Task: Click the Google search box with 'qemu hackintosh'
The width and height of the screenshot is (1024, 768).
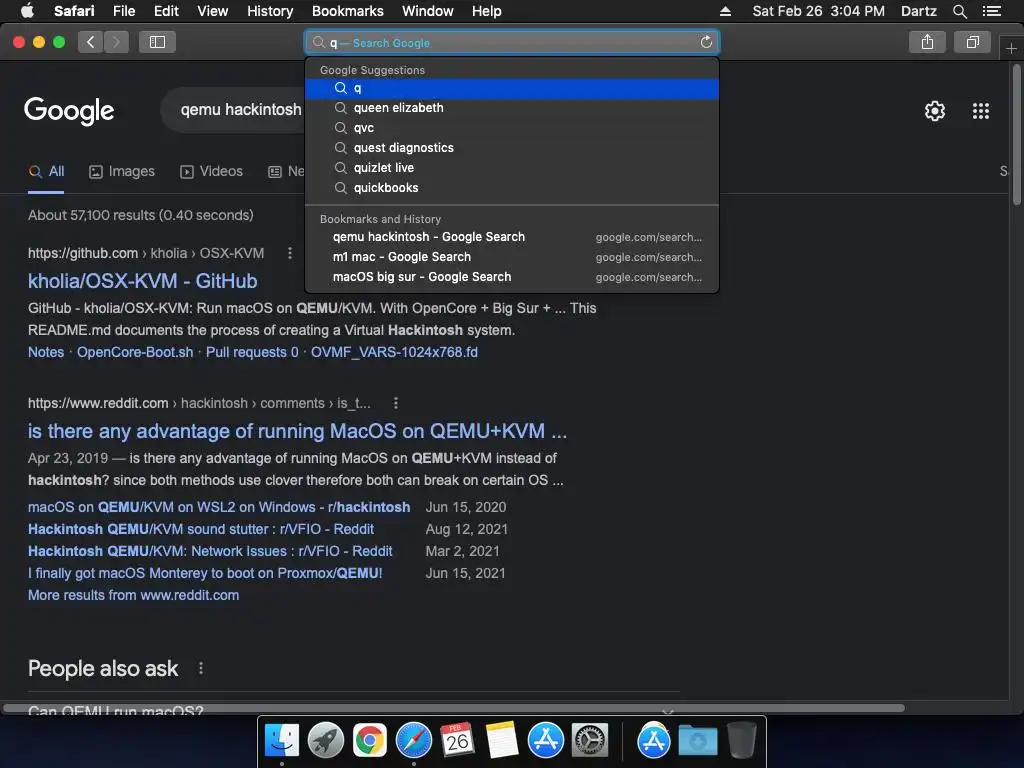Action: [235, 110]
